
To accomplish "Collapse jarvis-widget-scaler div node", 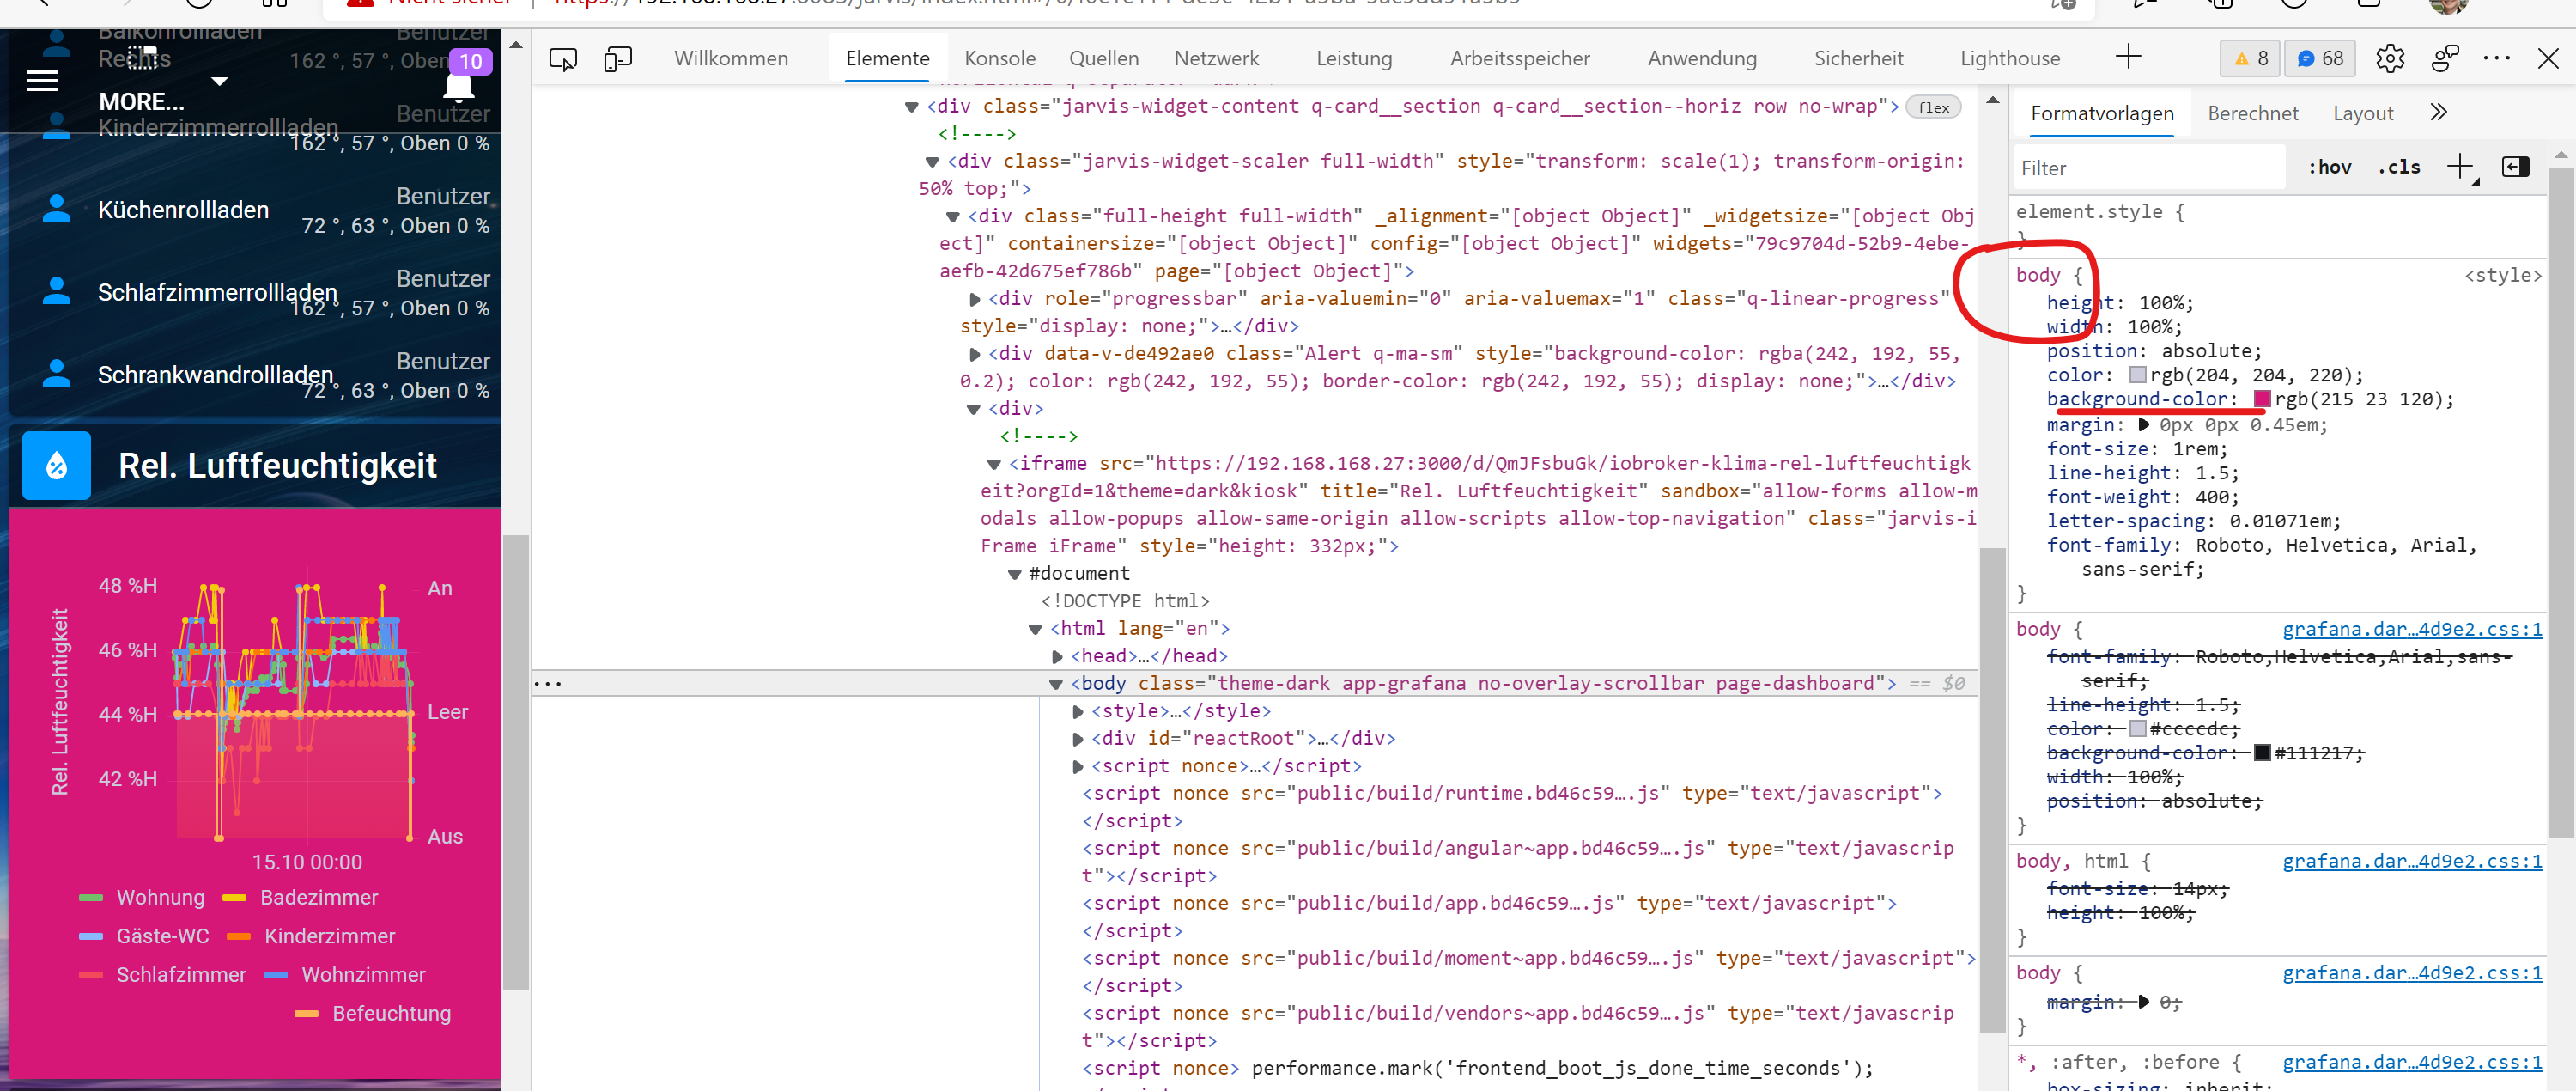I will [932, 162].
